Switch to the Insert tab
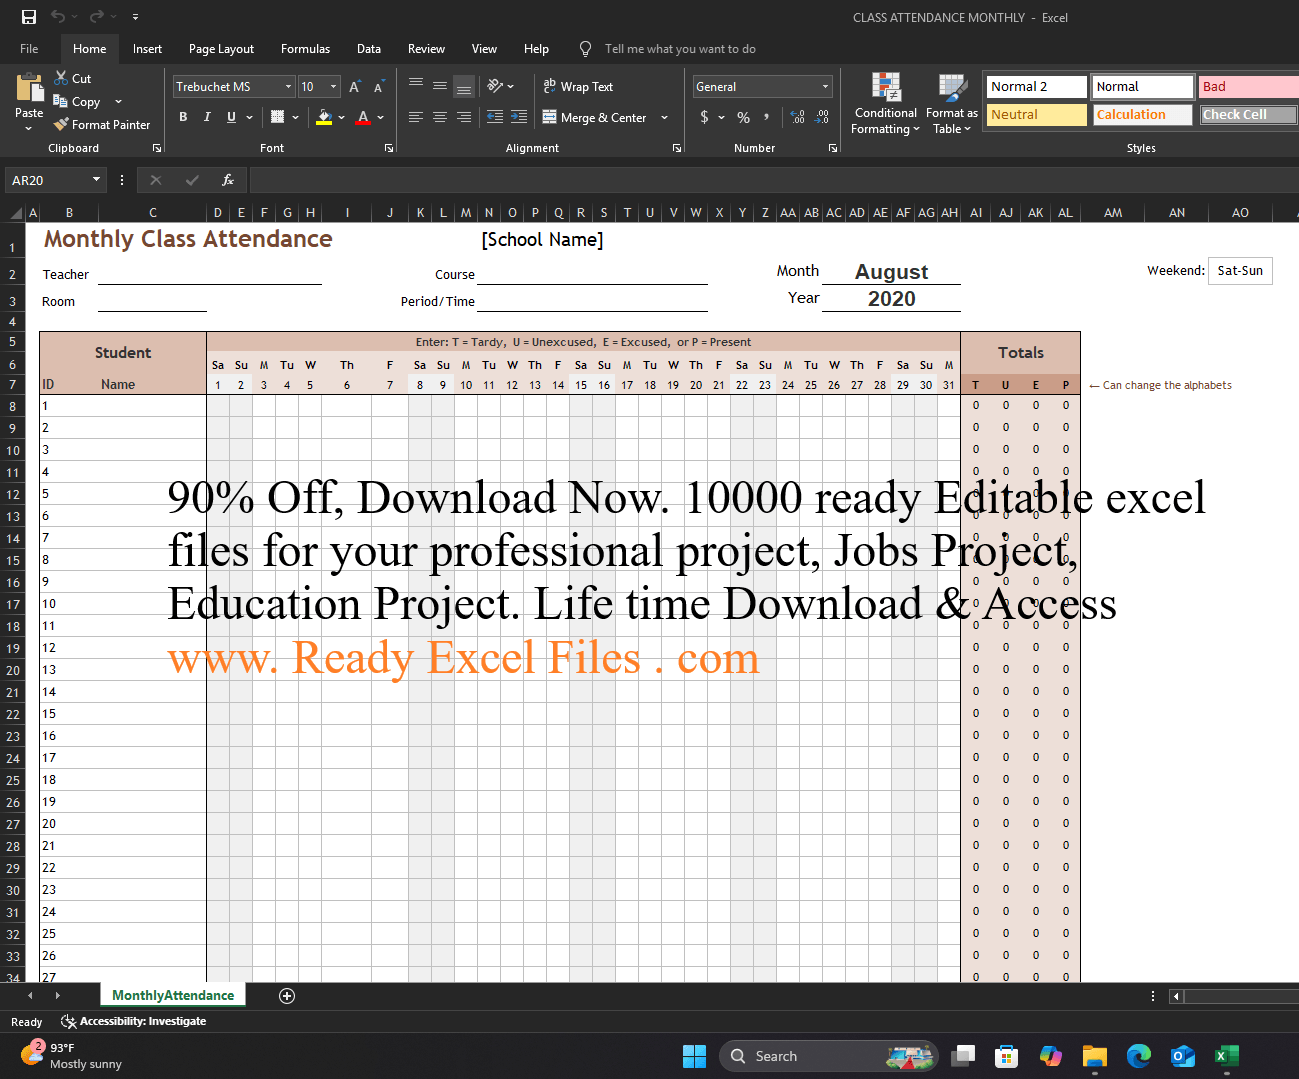 tap(147, 48)
